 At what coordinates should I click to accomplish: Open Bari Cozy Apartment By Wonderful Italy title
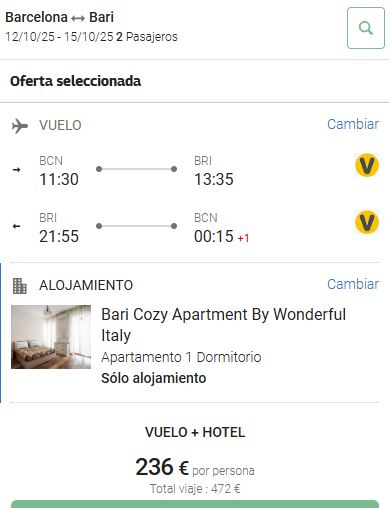tap(223, 325)
